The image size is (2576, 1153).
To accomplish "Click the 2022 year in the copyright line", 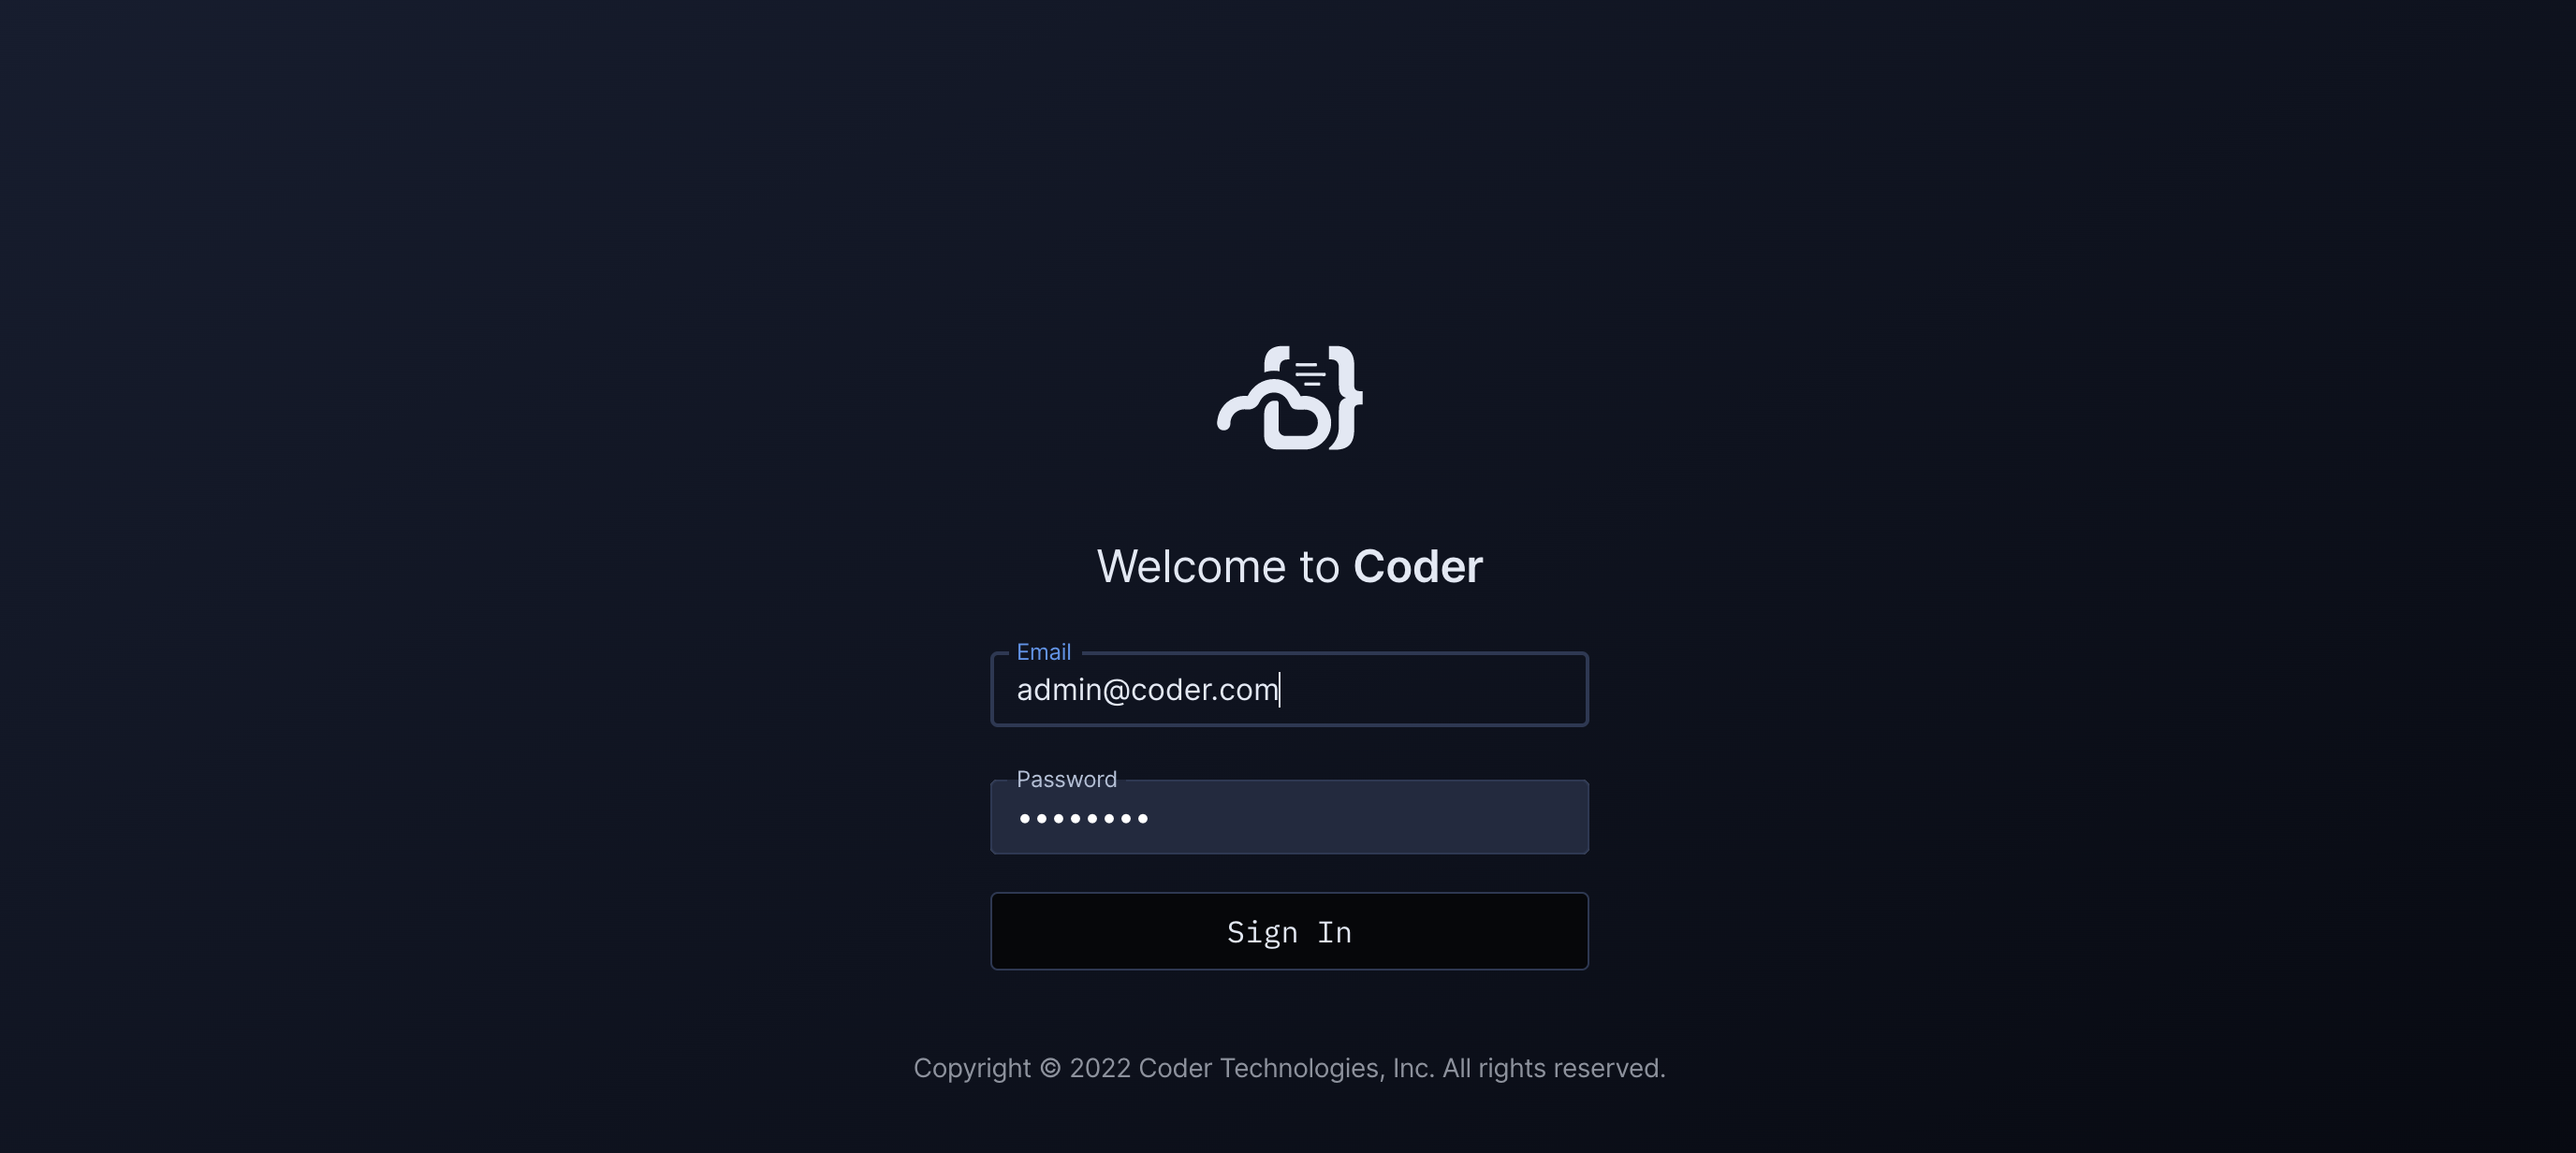I will point(1100,1068).
